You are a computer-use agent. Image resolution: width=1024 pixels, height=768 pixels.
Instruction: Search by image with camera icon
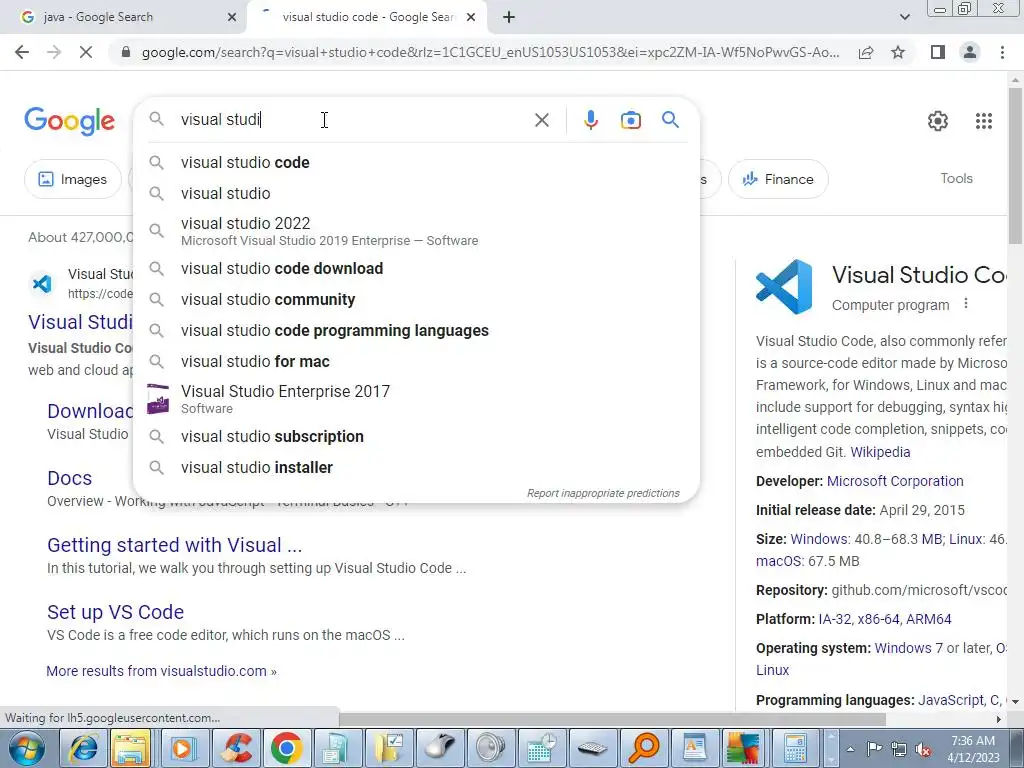(631, 120)
